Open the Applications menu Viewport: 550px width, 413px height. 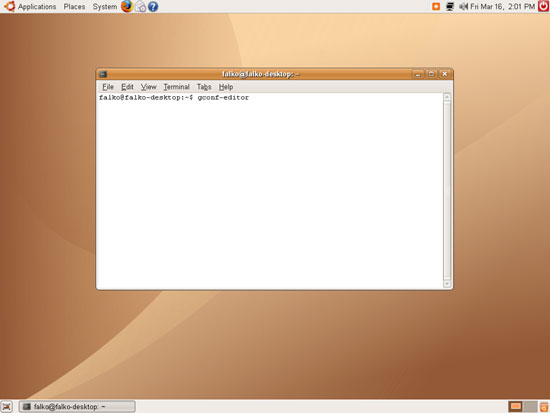click(31, 6)
